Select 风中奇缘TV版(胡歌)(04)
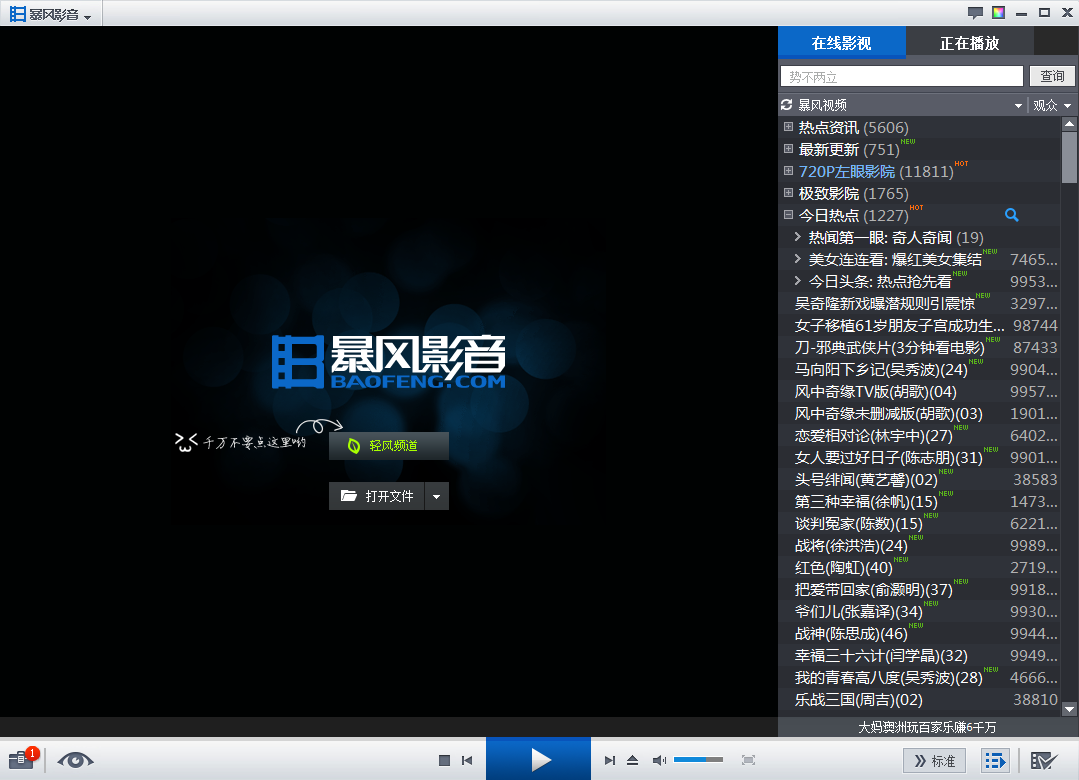Viewport: 1079px width, 780px height. click(x=920, y=392)
